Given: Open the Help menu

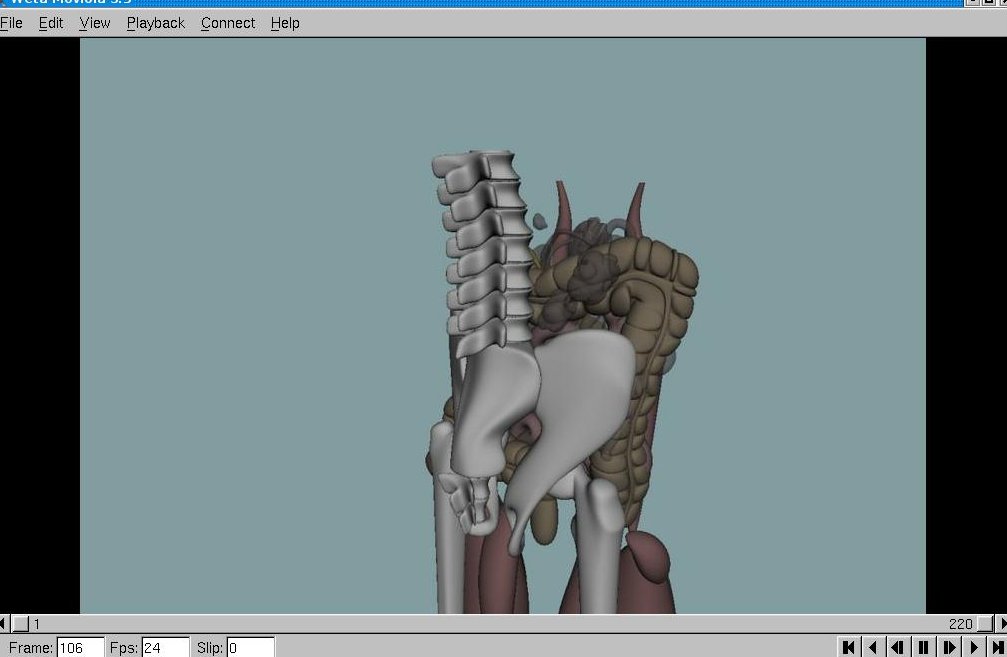Looking at the screenshot, I should tap(285, 23).
